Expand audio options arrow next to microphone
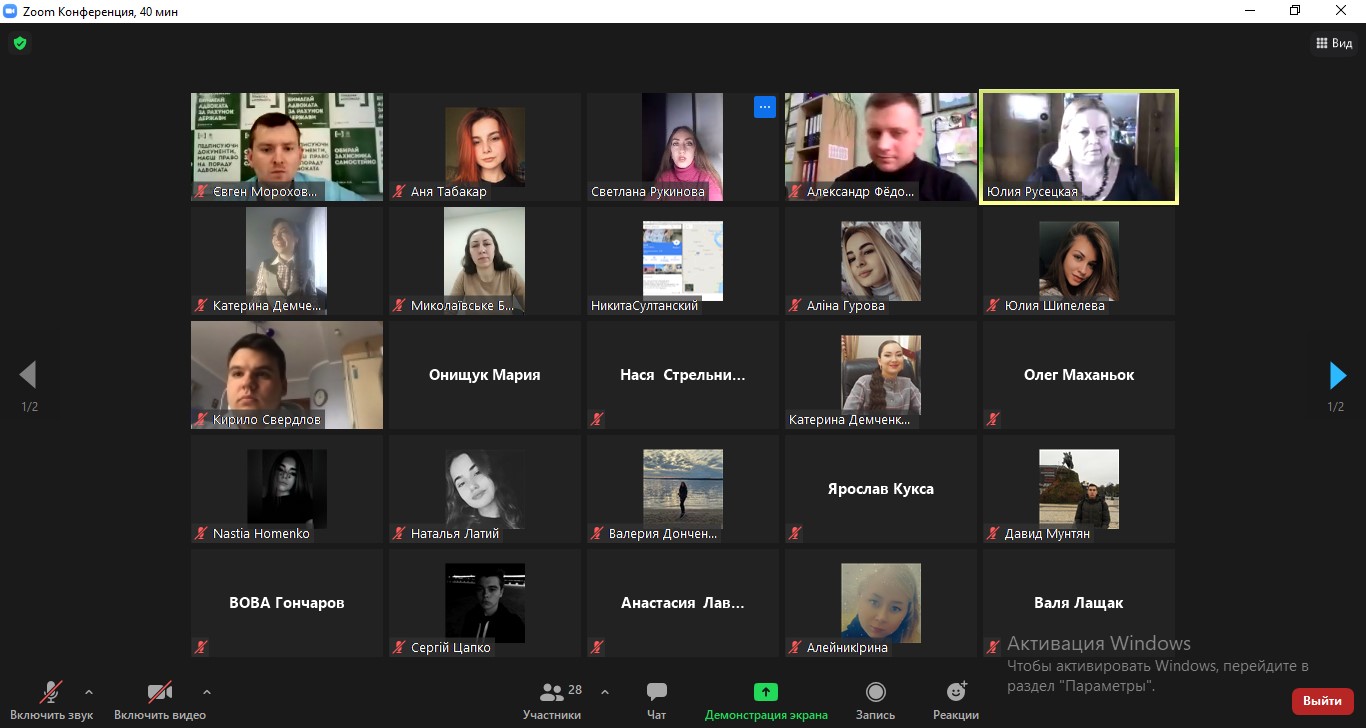The height and width of the screenshot is (728, 1366). click(x=89, y=691)
